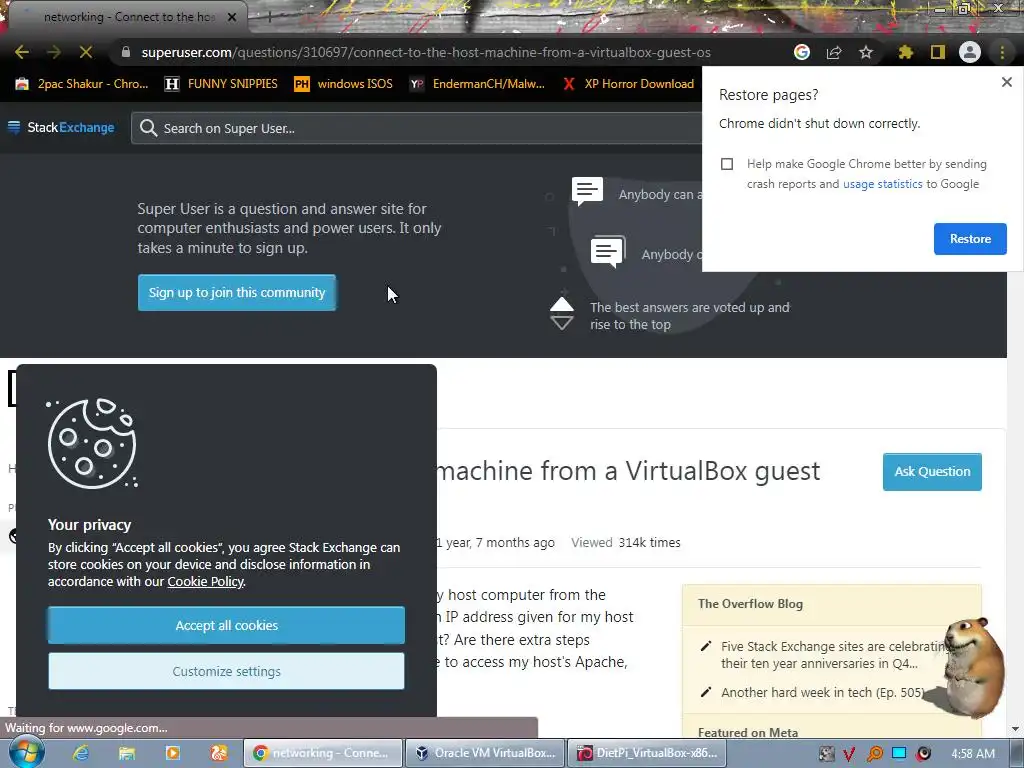Stop page loading with the X icon

86,52
